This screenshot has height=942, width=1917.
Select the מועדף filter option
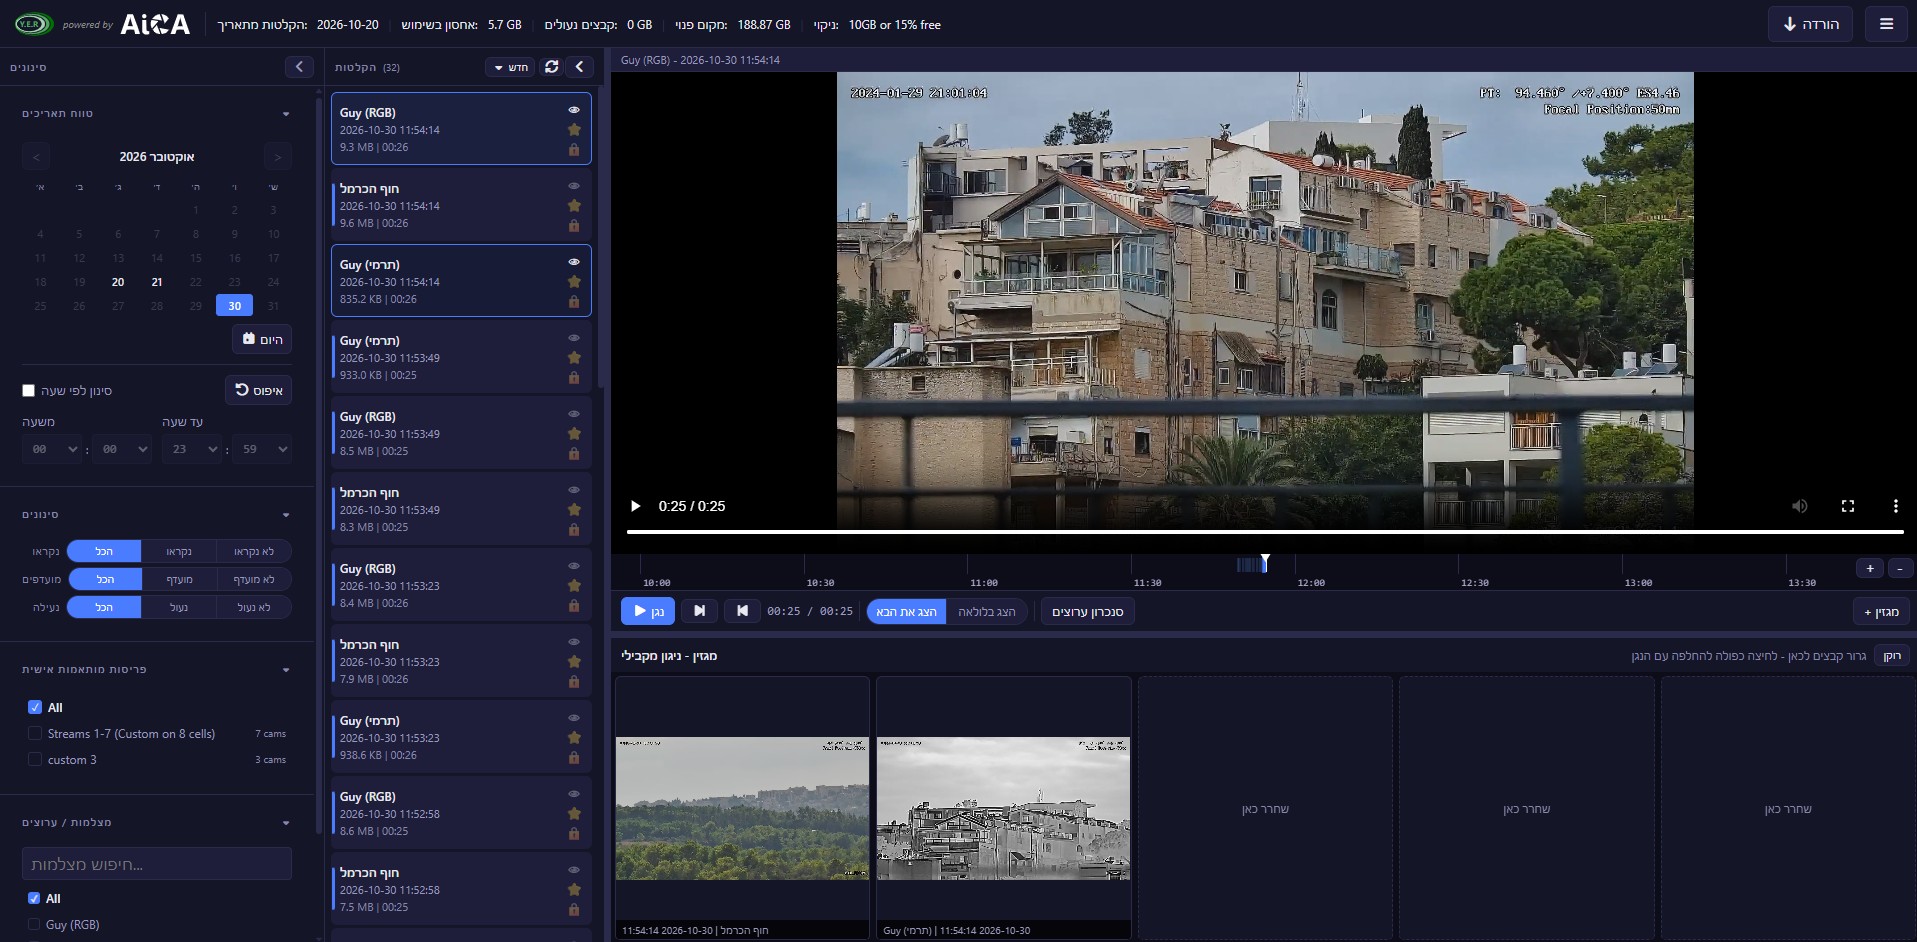click(179, 579)
